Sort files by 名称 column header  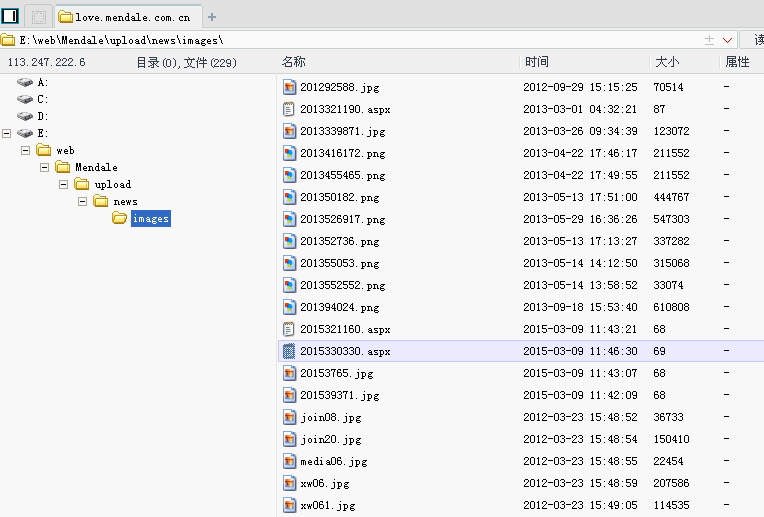(293, 62)
